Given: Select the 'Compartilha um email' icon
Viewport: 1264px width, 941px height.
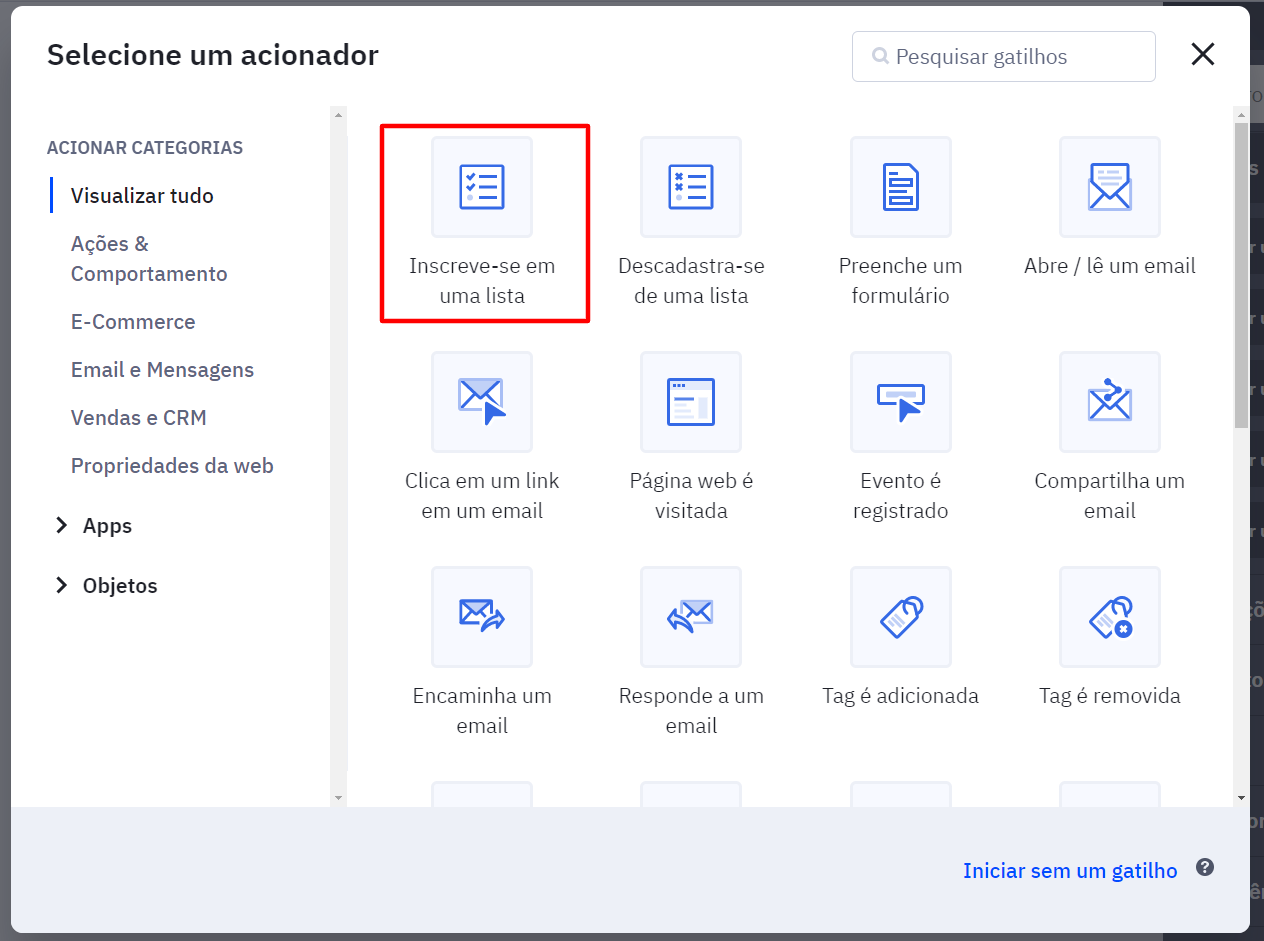Looking at the screenshot, I should pyautogui.click(x=1110, y=402).
